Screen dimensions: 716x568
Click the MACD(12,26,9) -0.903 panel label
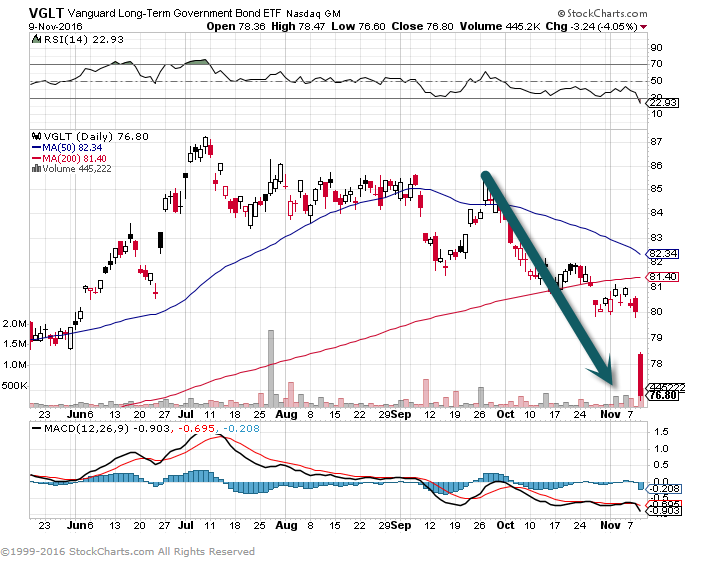[x=107, y=429]
